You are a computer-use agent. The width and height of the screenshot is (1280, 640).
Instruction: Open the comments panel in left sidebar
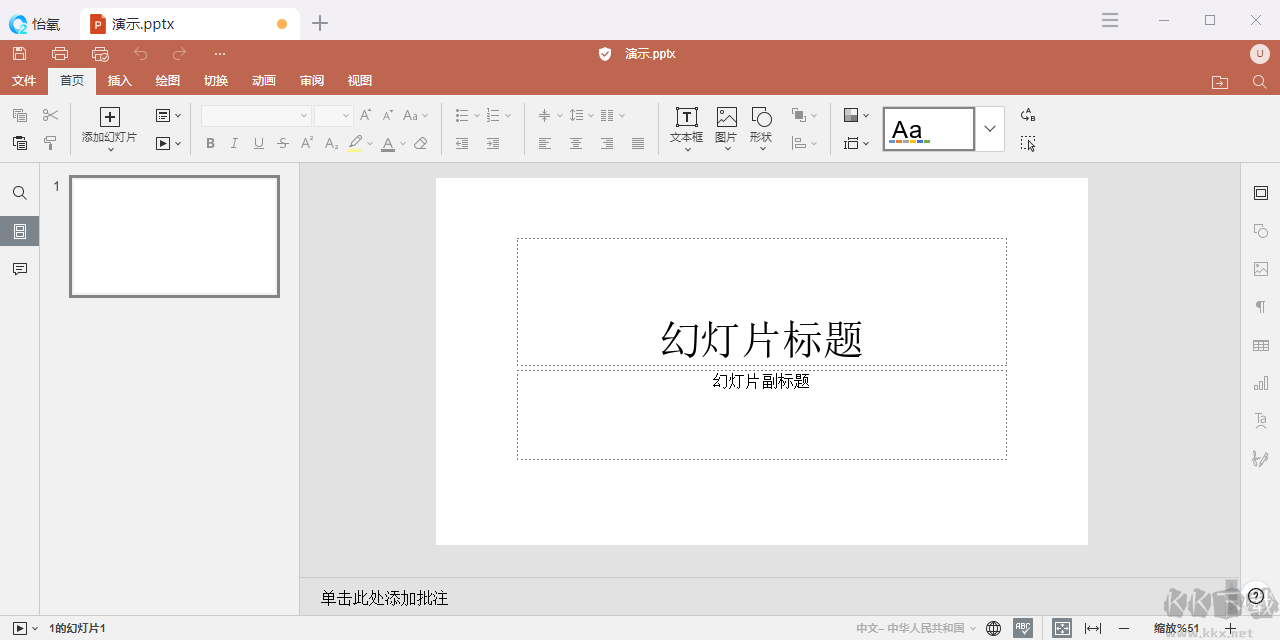(20, 269)
